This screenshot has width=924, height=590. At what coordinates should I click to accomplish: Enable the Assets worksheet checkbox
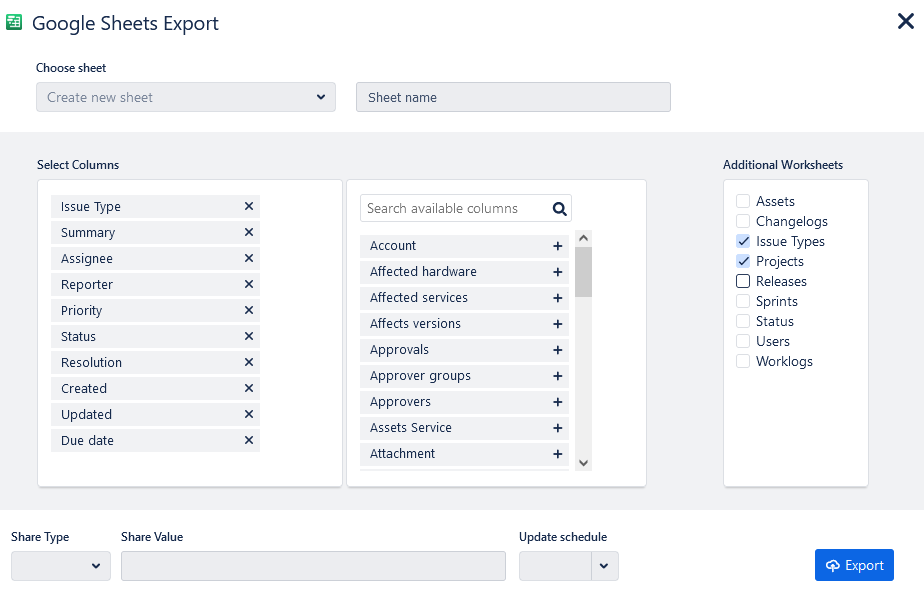(743, 202)
